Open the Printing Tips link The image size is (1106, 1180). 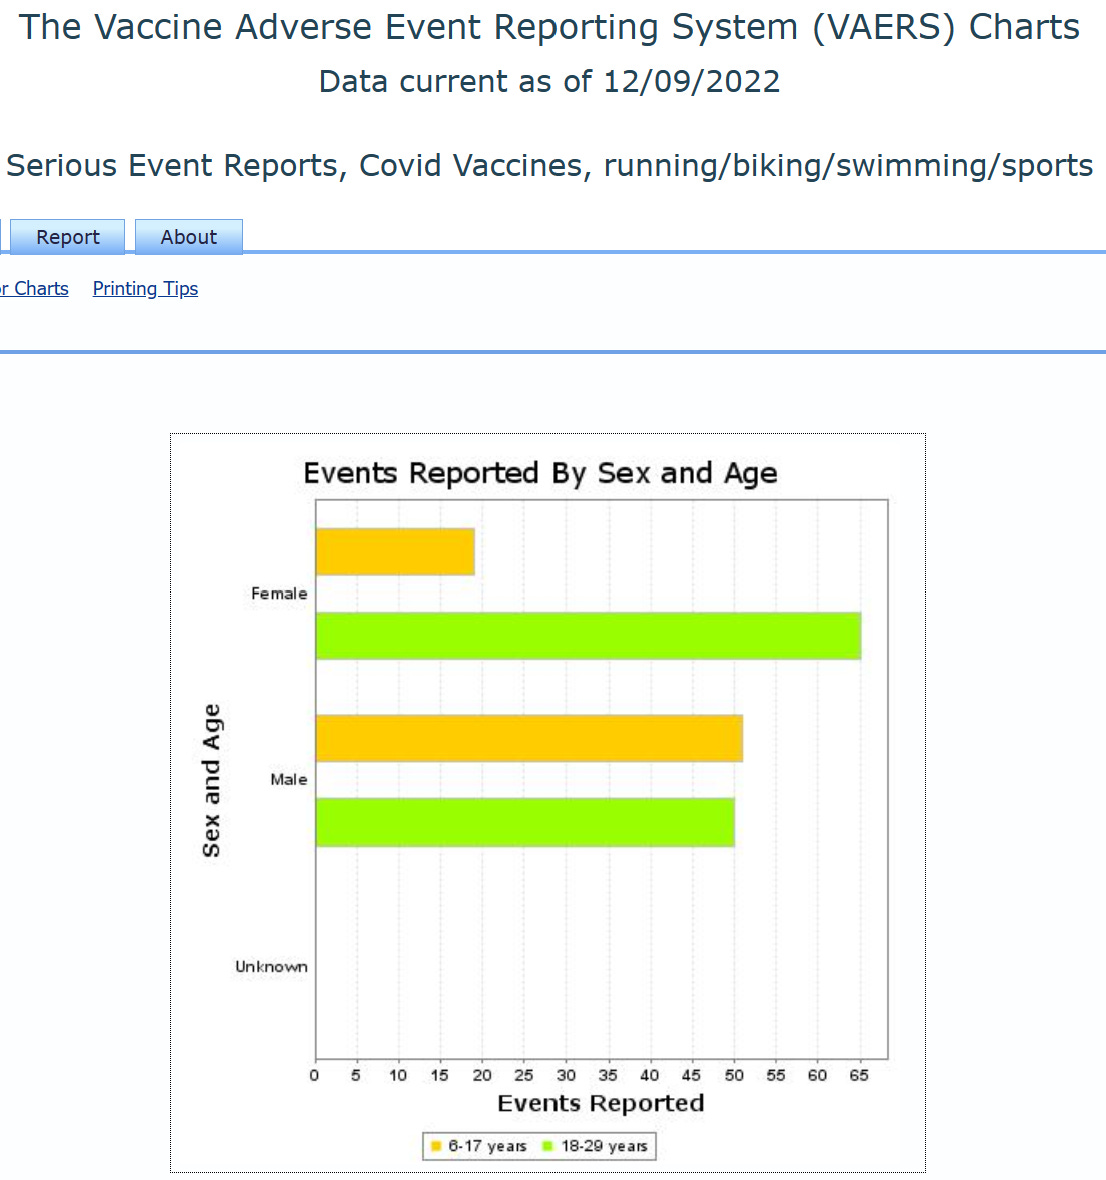(x=145, y=289)
